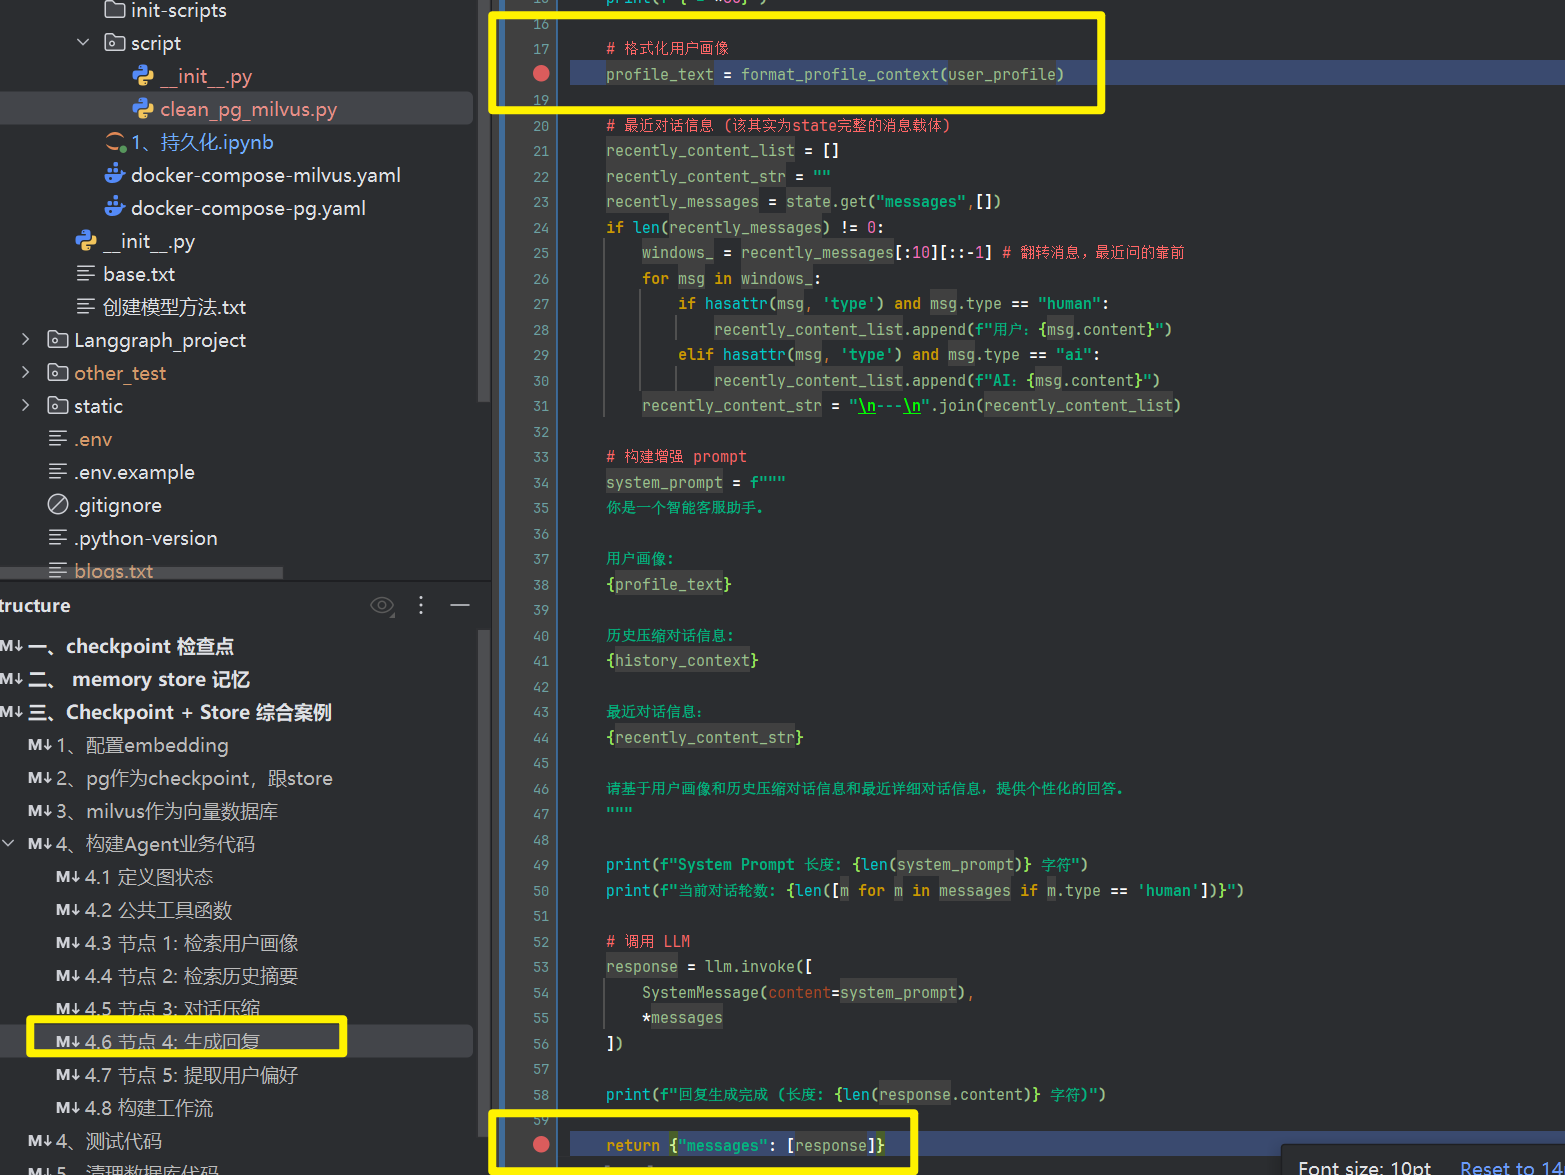Screen dimensions: 1565x1175
Task: Click the .env file icon
Action: (x=58, y=439)
